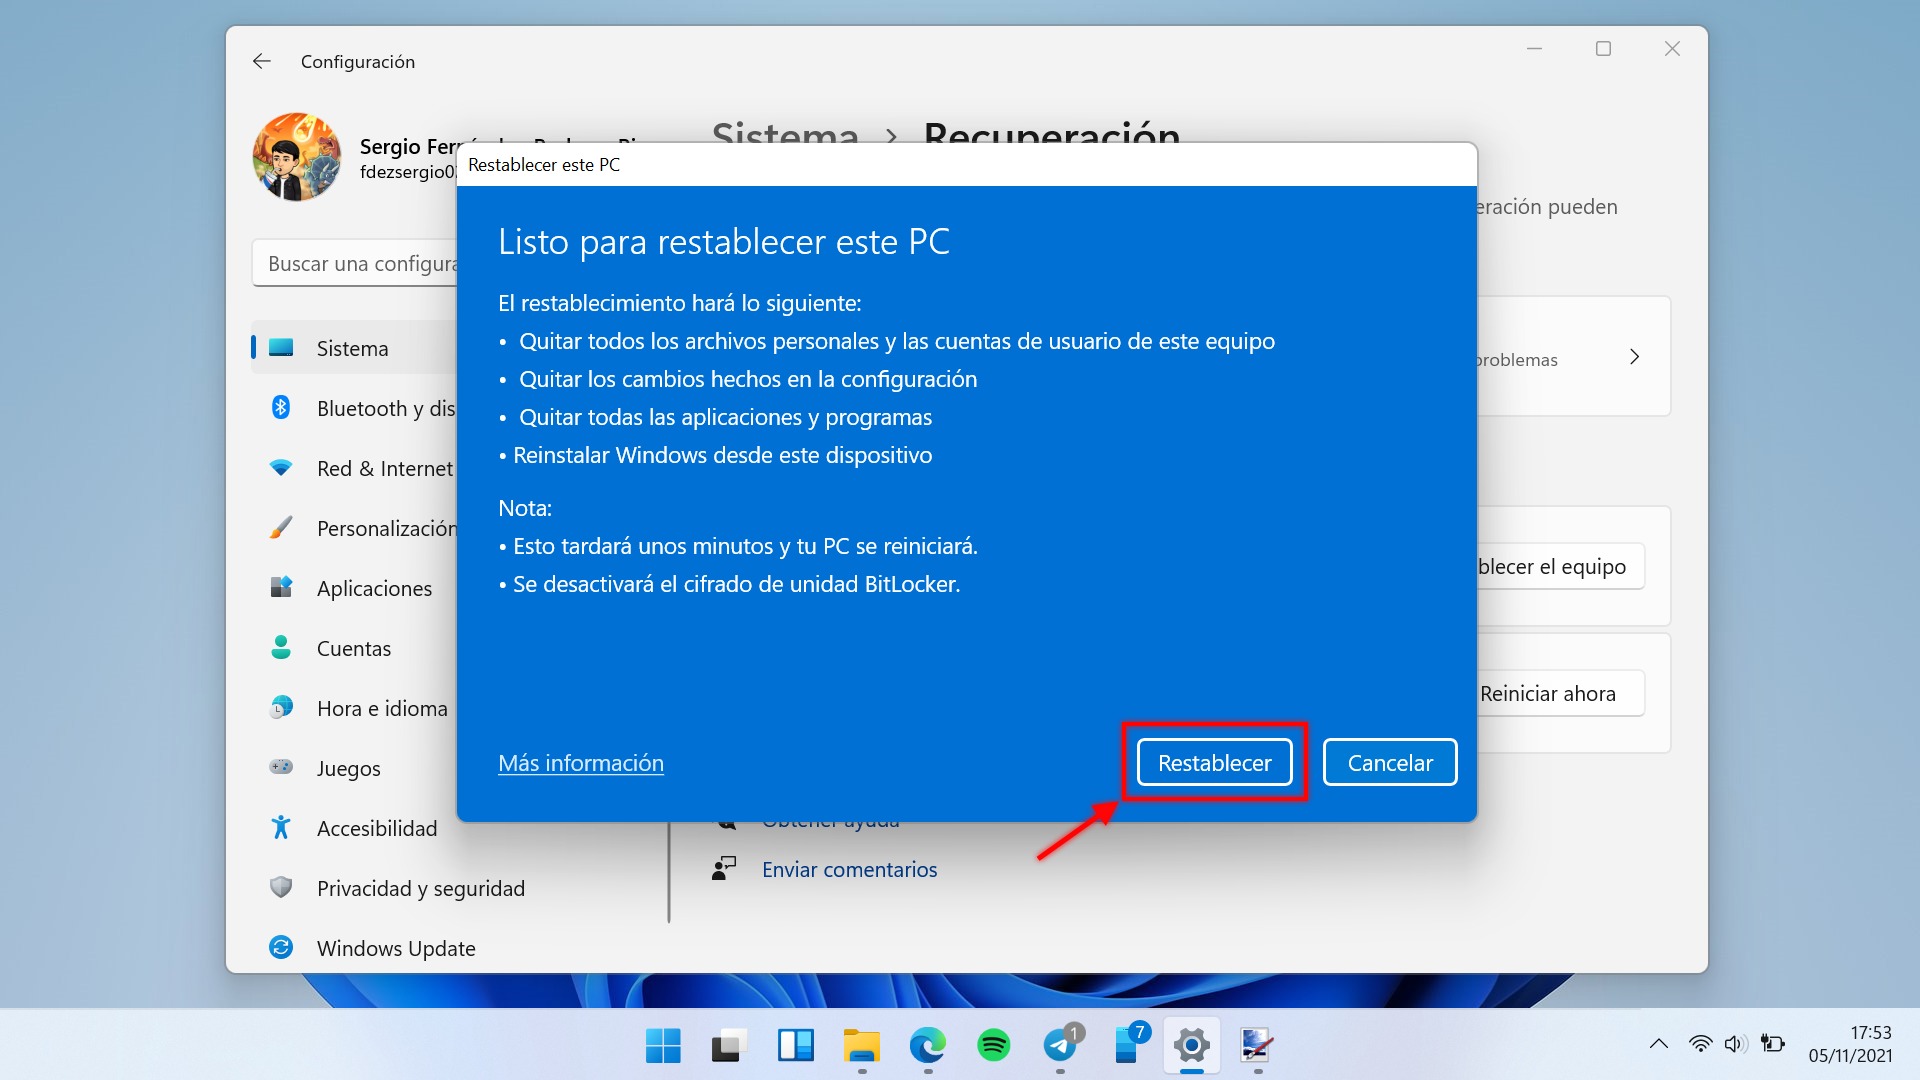Expand the solucionador de problemas chevron
Viewport: 1920px width, 1080px height.
tap(1634, 357)
